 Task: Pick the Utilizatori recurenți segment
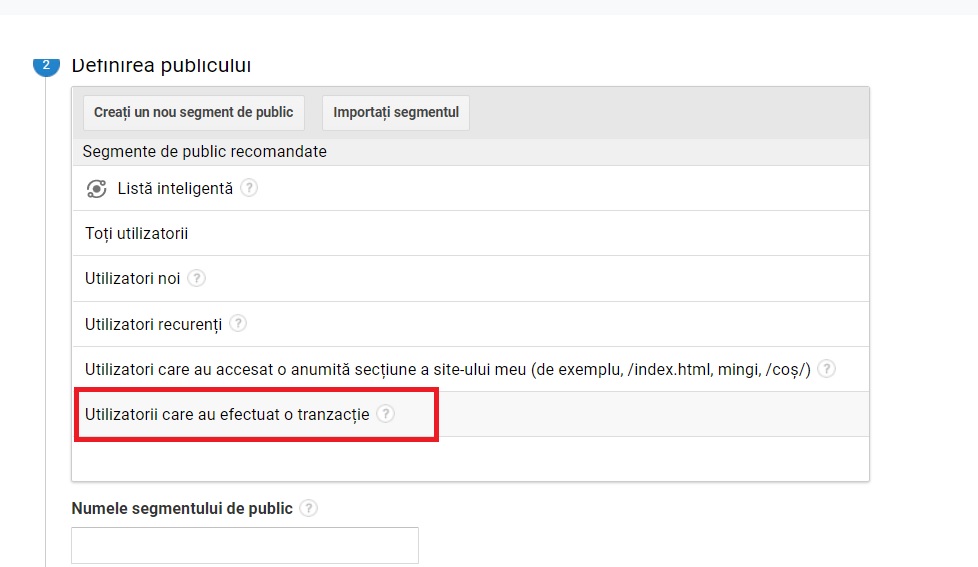coord(471,324)
